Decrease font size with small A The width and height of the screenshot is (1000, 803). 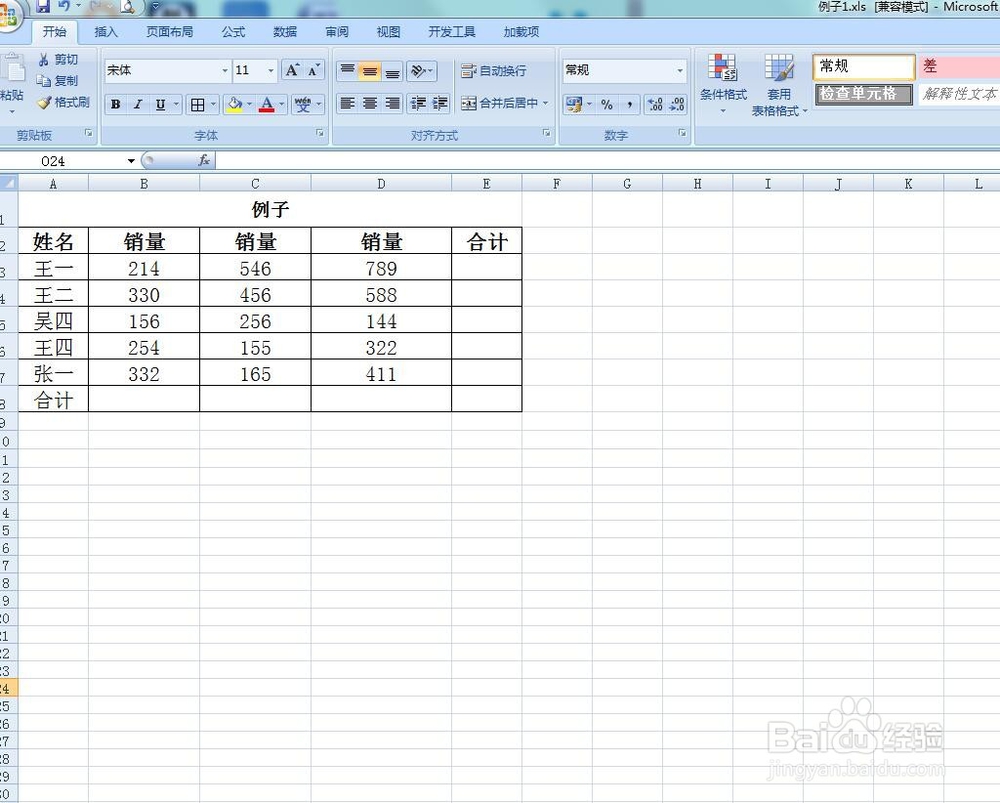(313, 70)
